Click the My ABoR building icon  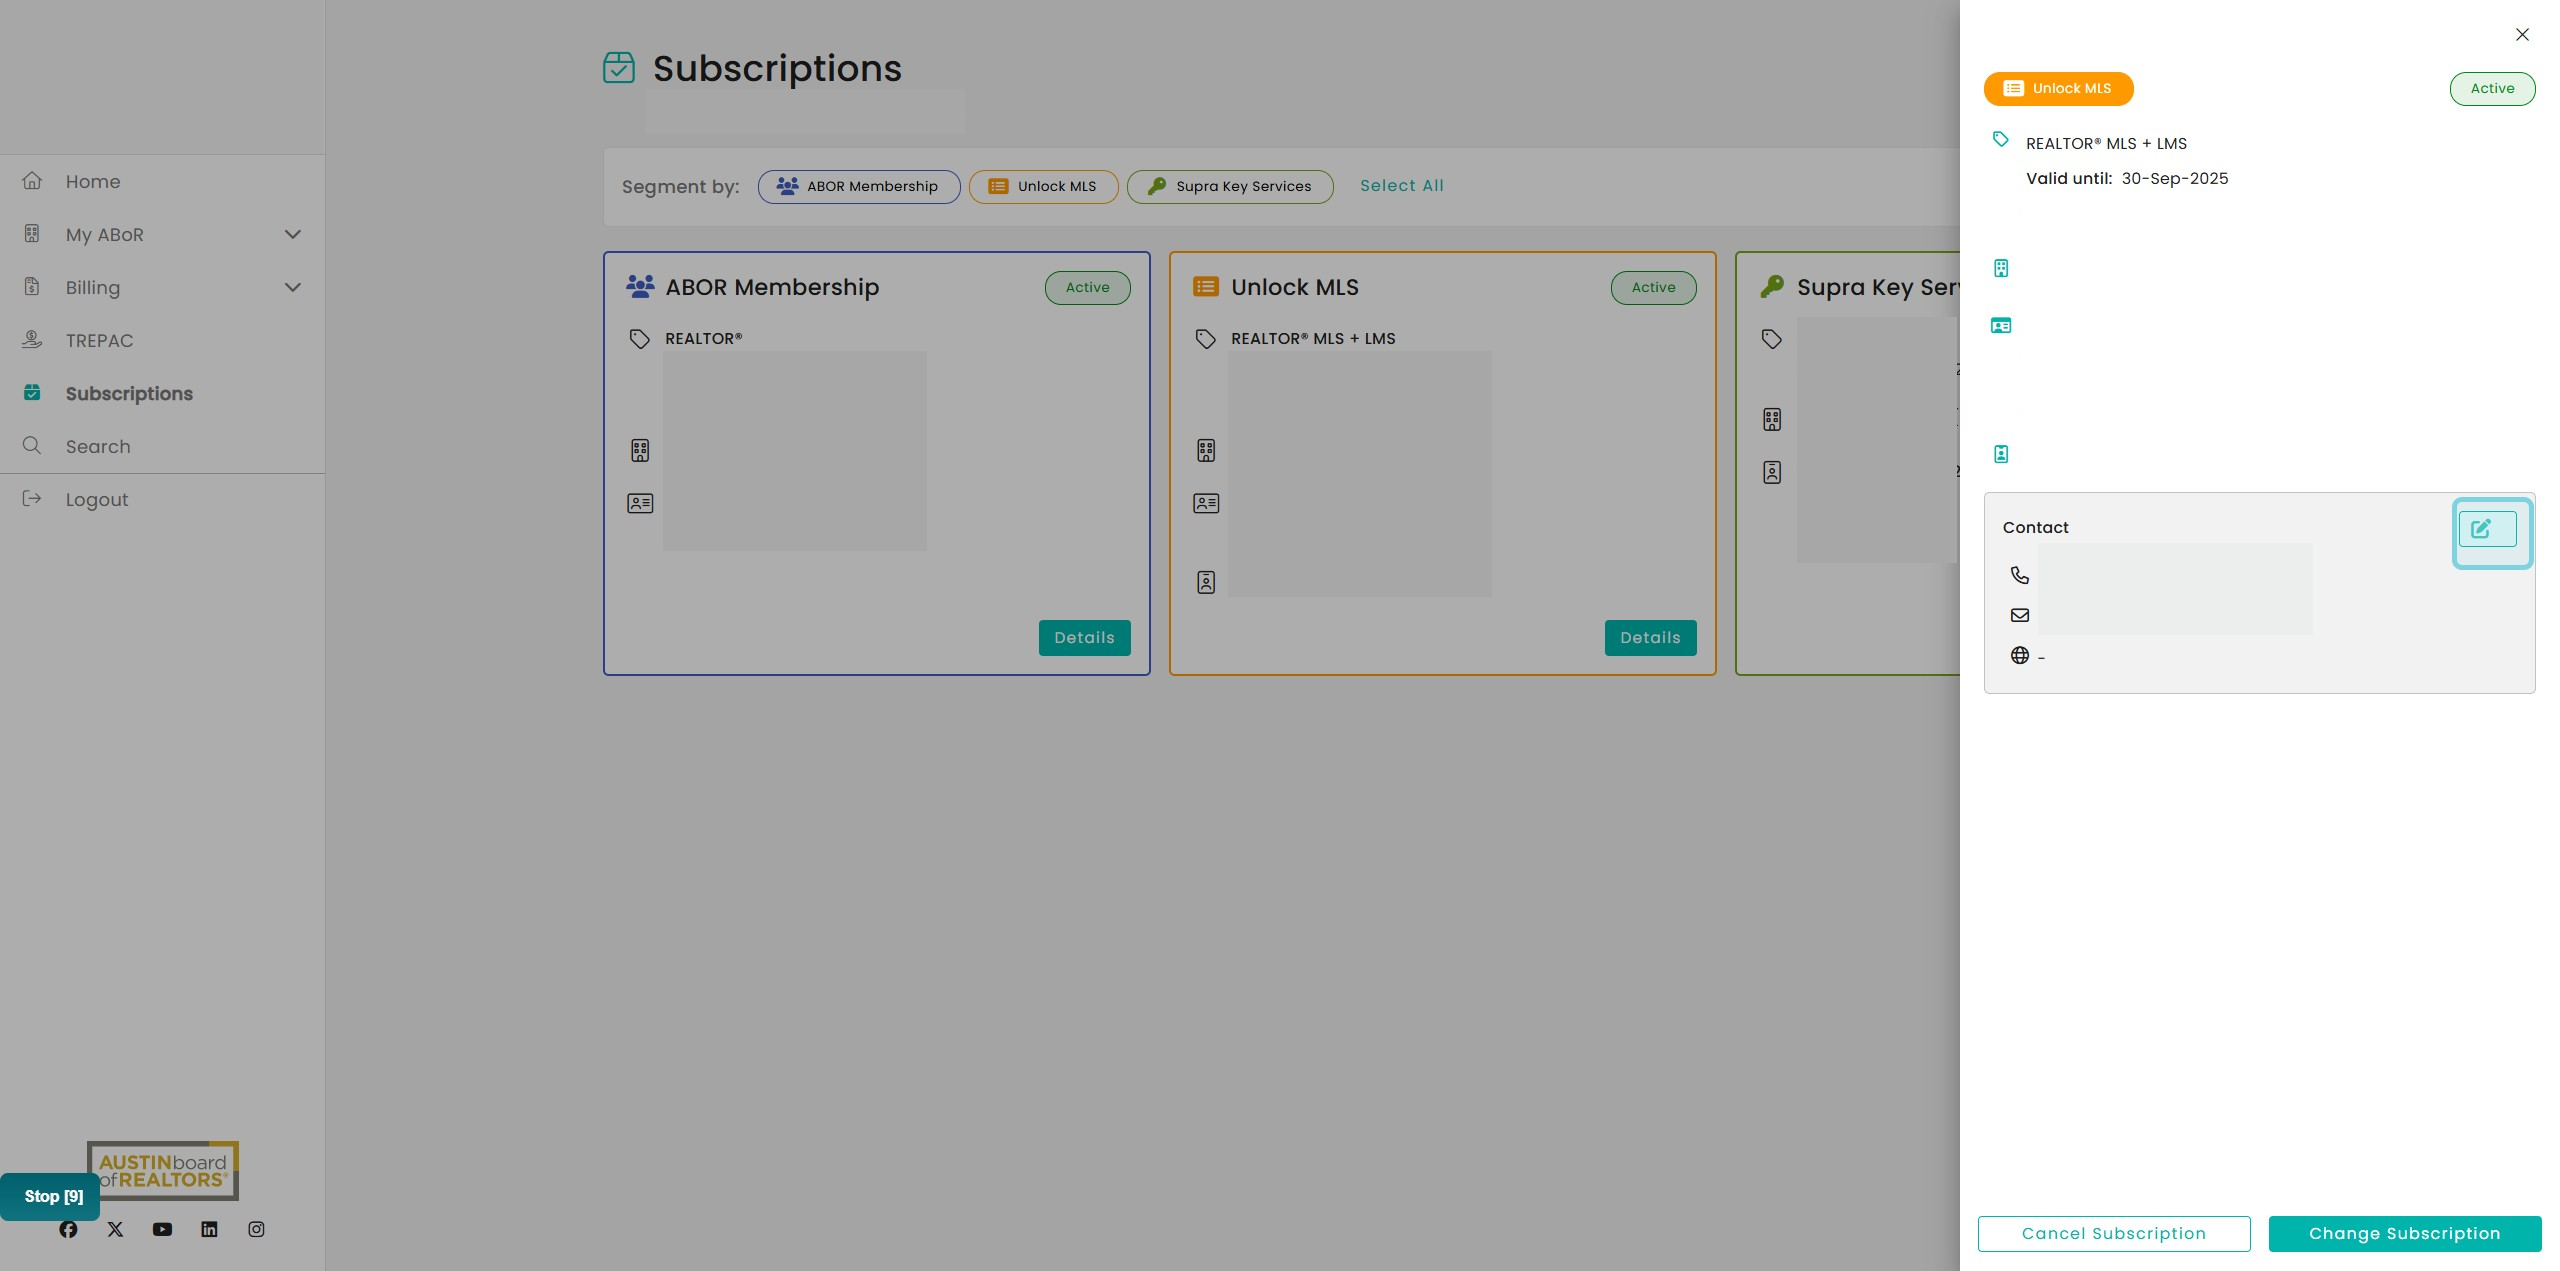[x=32, y=234]
